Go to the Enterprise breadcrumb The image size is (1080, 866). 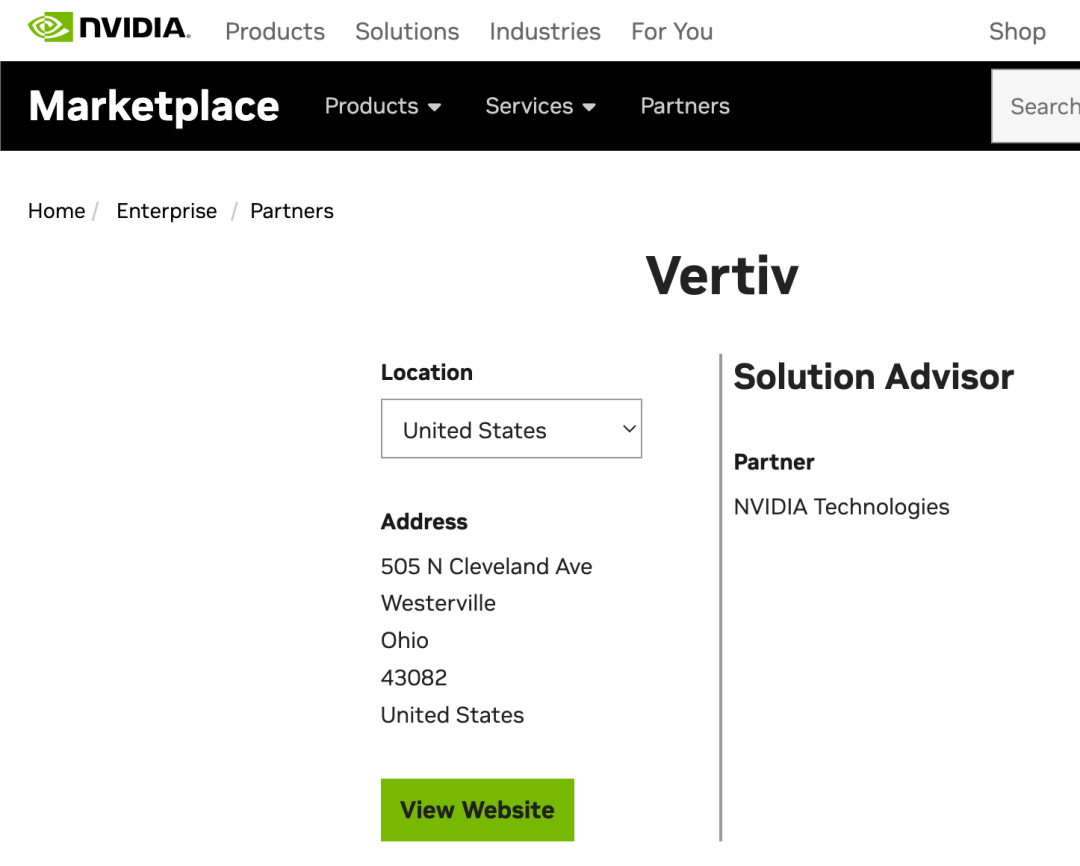coord(167,211)
